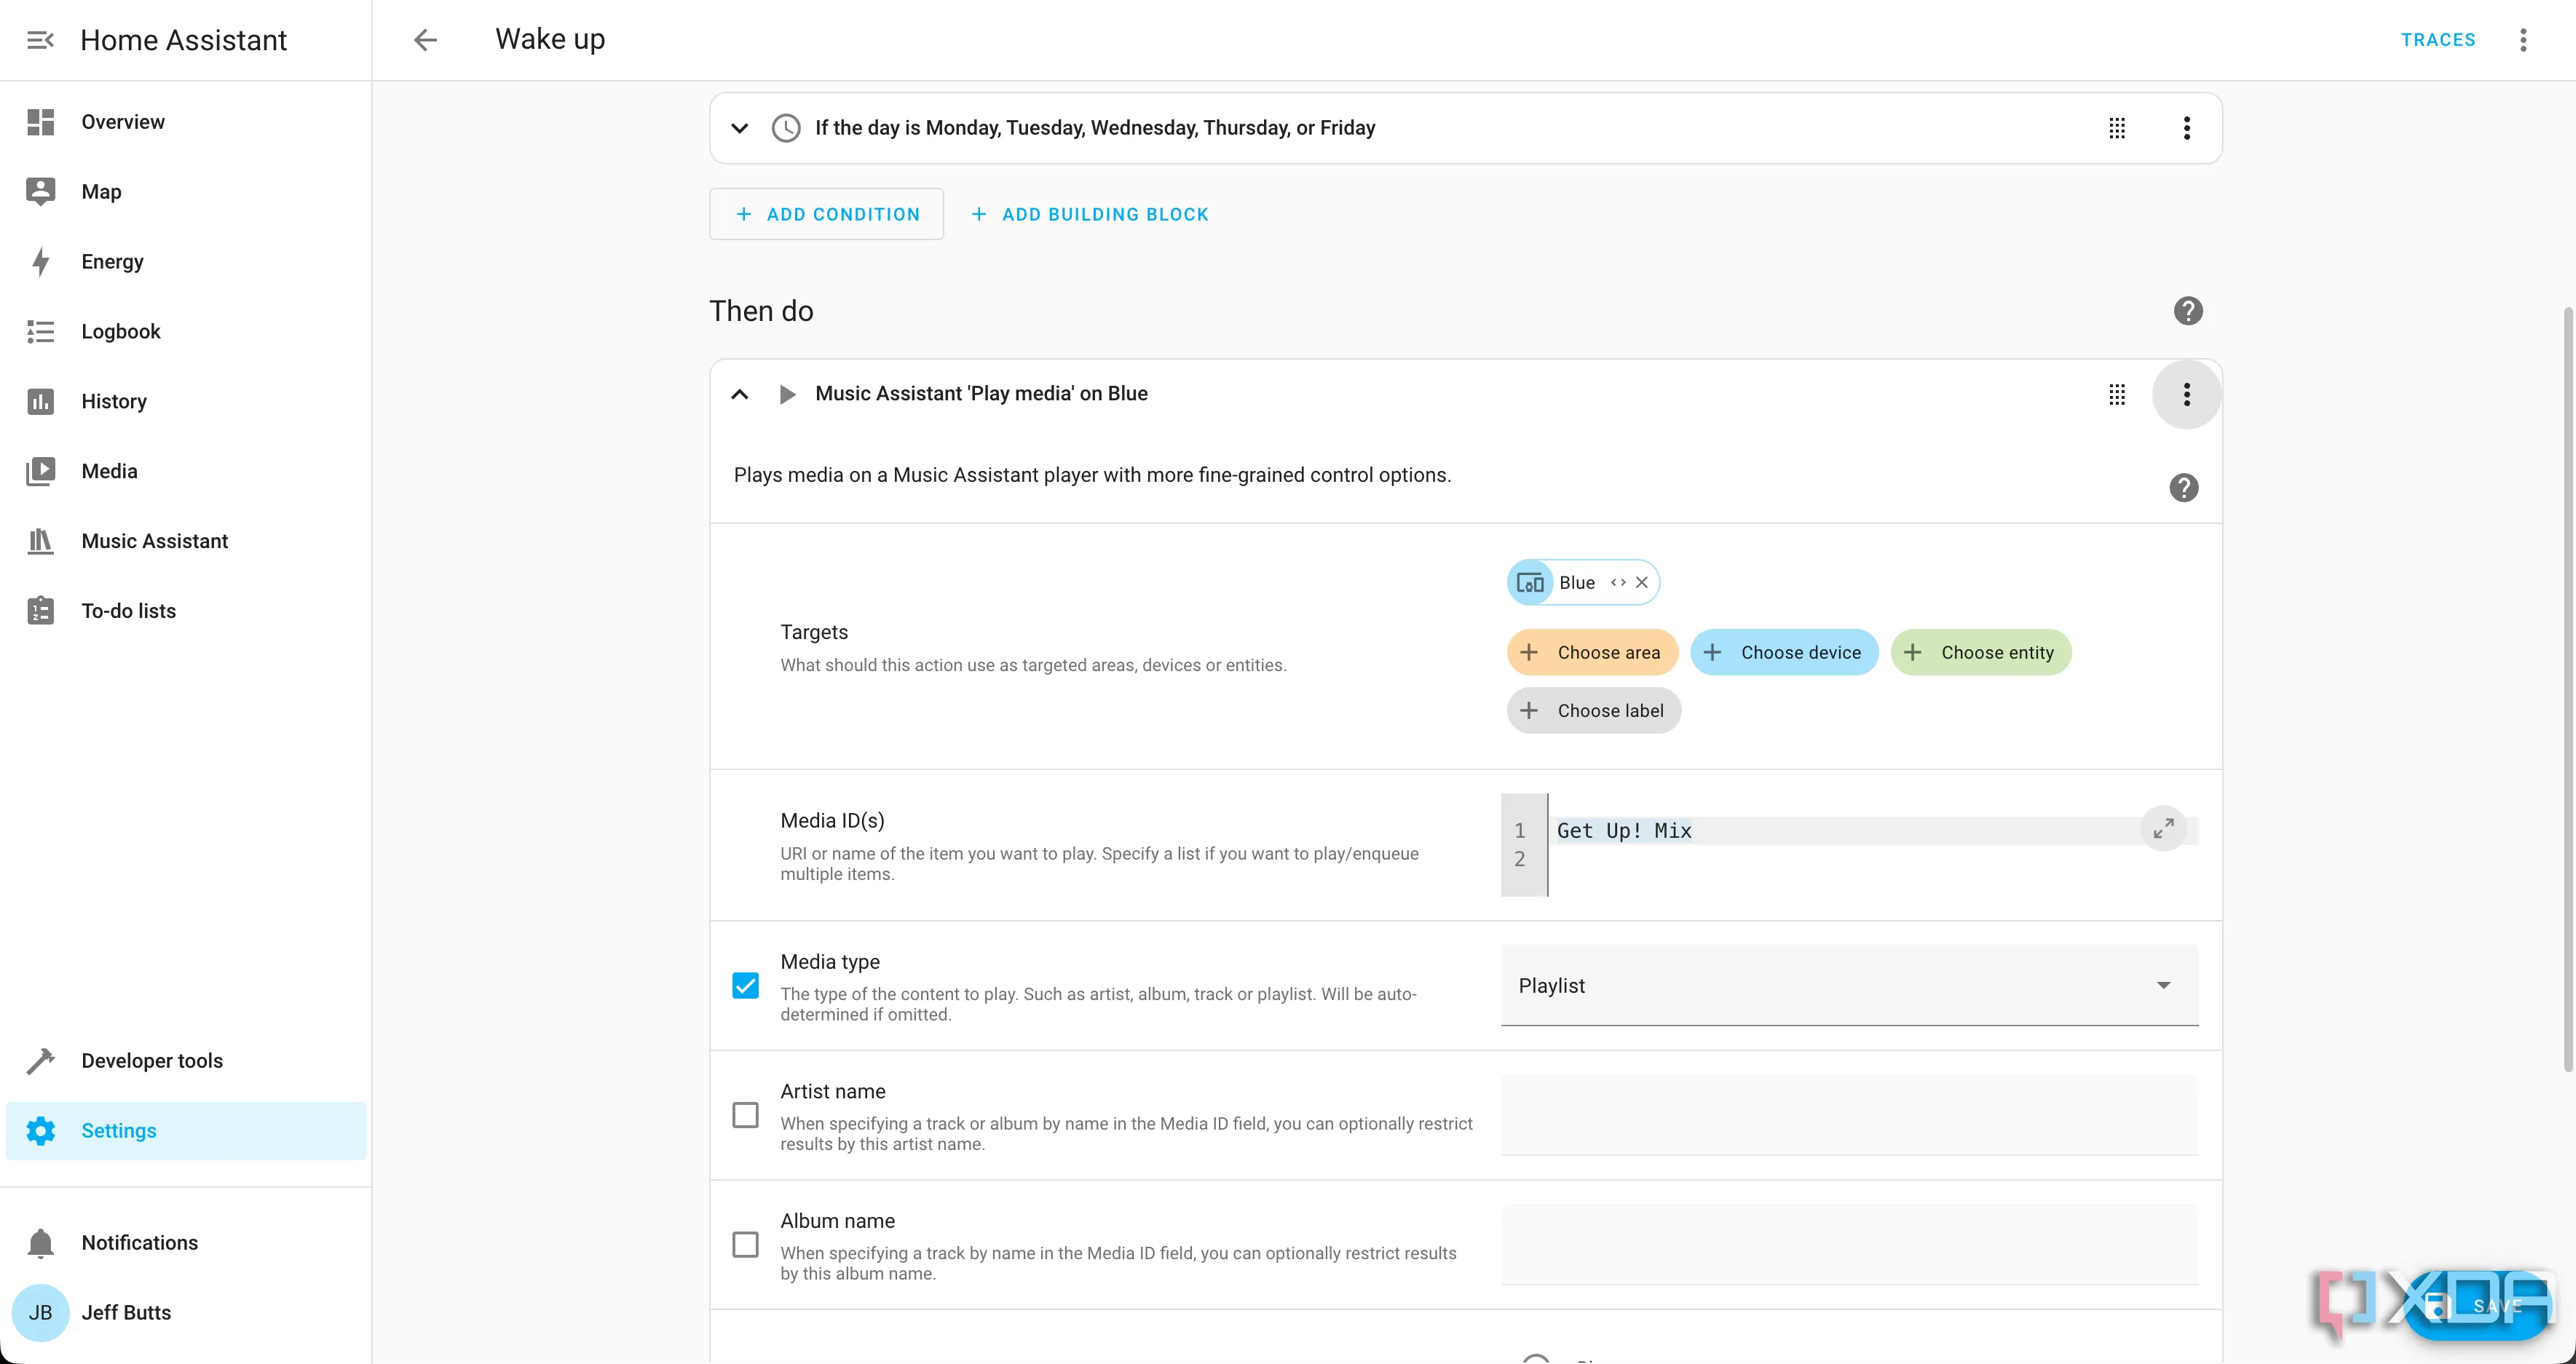Screen dimensions: 2576x1364
Task: Expand the Media ID editor to fullscreen
Action: click(x=2163, y=829)
